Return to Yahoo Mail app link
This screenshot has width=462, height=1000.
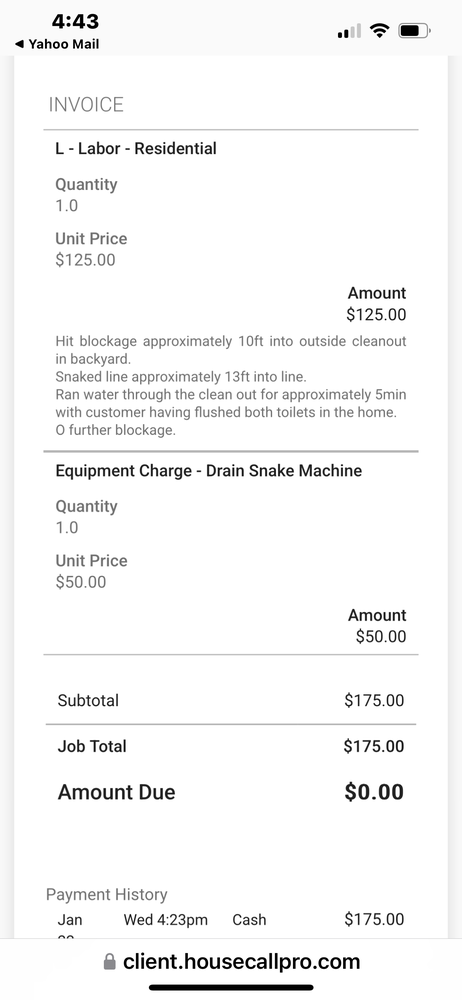57,45
